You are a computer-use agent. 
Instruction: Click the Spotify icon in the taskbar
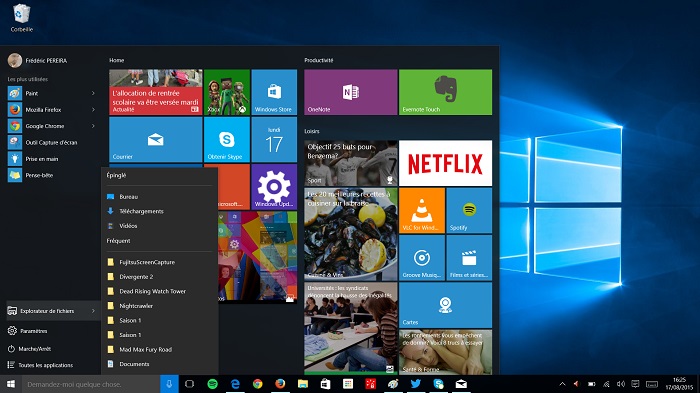click(212, 384)
